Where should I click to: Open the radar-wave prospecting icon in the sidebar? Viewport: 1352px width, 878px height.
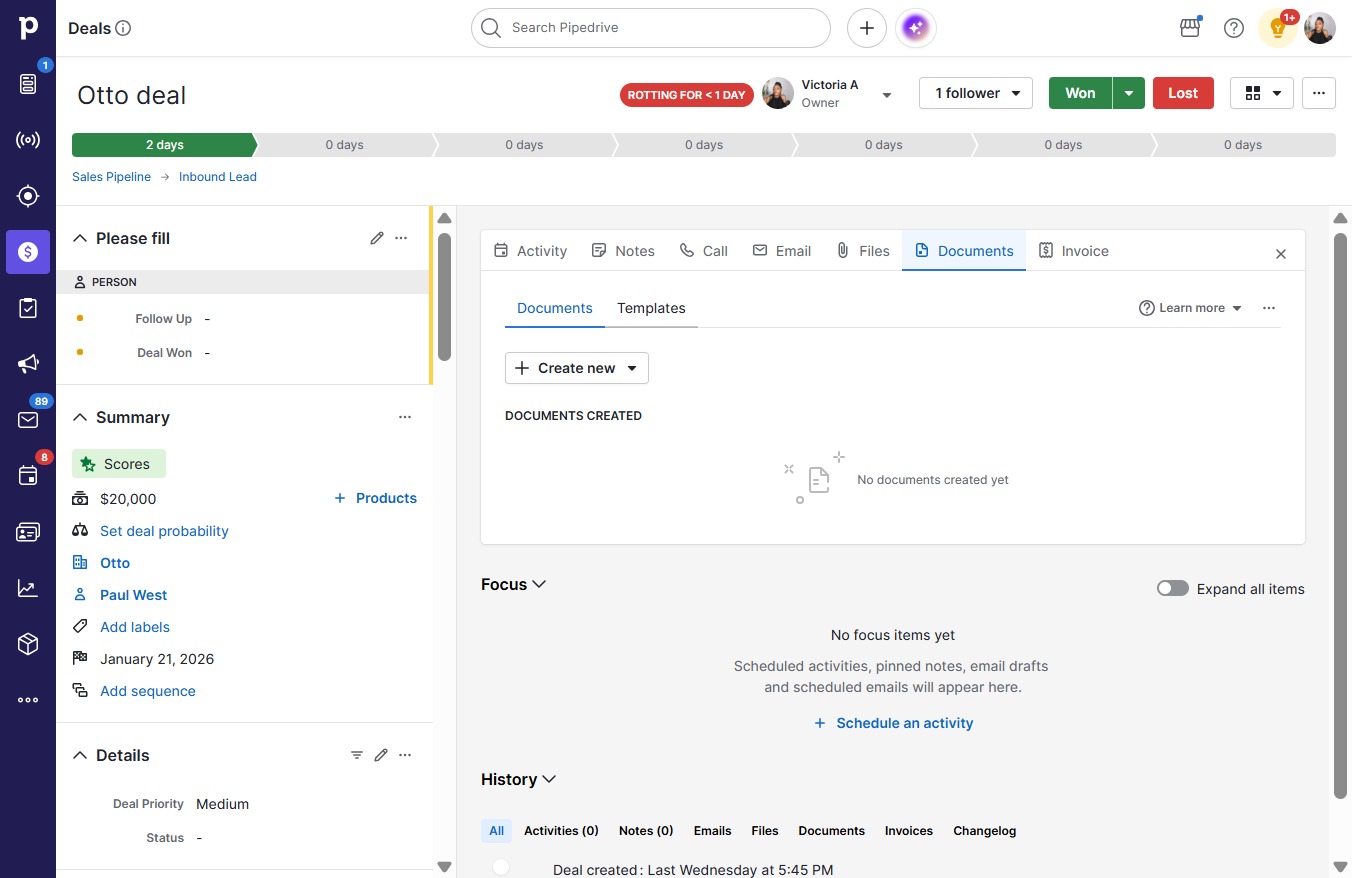pos(28,140)
